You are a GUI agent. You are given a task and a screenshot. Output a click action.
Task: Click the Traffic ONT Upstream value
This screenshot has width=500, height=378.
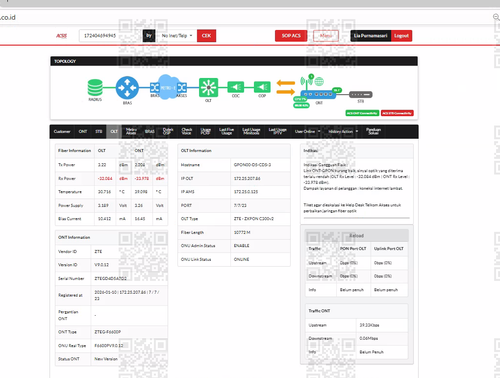[369, 325]
